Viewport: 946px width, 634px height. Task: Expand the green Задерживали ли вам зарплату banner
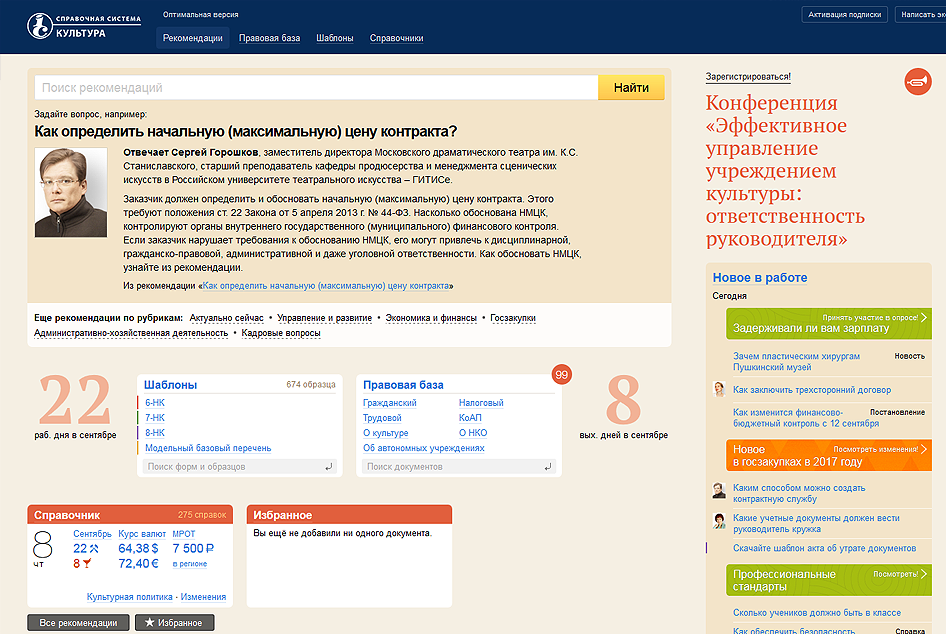tap(829, 323)
